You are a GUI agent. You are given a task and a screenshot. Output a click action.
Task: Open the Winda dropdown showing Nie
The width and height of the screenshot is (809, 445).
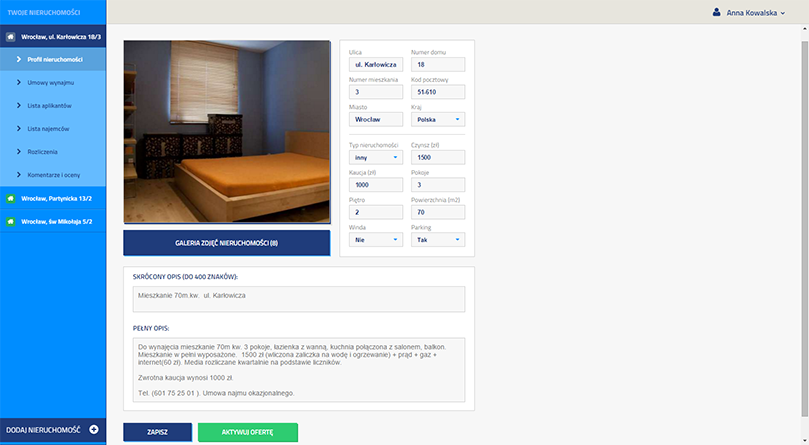pos(376,240)
